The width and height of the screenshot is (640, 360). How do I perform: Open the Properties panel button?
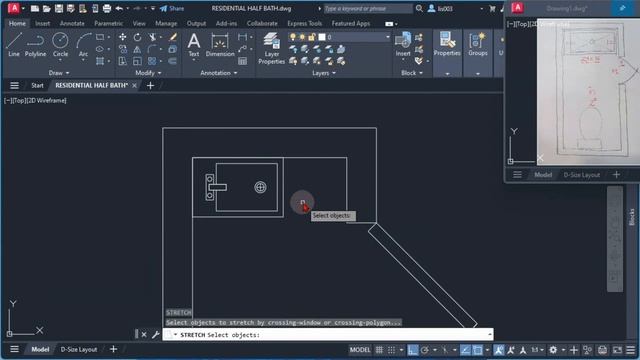point(447,44)
